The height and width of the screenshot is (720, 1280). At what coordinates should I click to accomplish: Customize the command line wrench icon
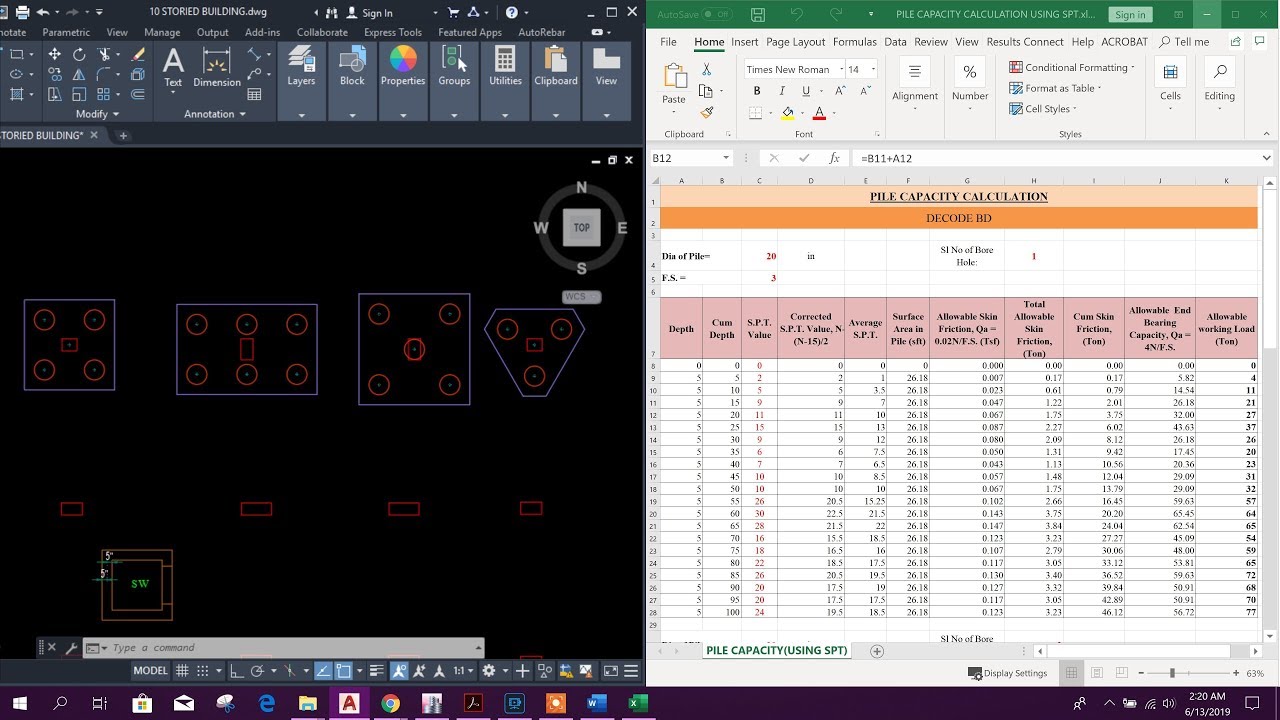pos(71,648)
